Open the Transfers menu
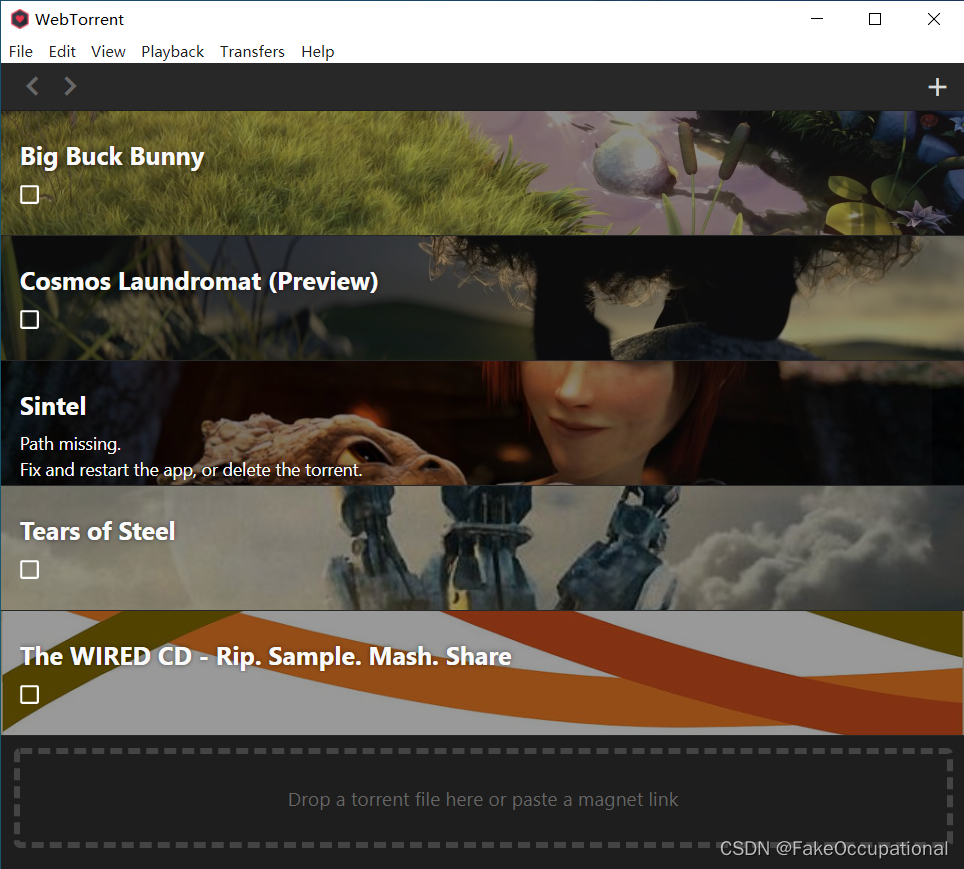This screenshot has height=869, width=964. [x=252, y=52]
